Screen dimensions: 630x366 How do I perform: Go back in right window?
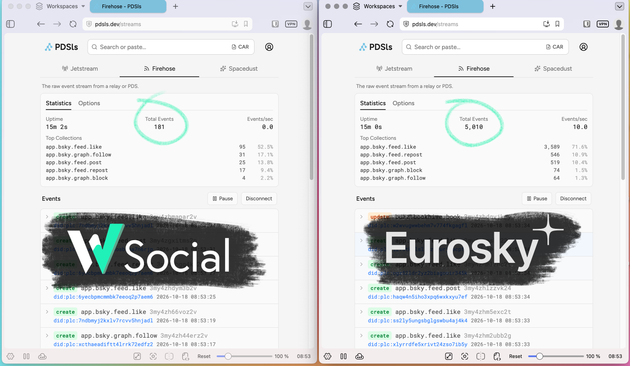click(x=358, y=24)
